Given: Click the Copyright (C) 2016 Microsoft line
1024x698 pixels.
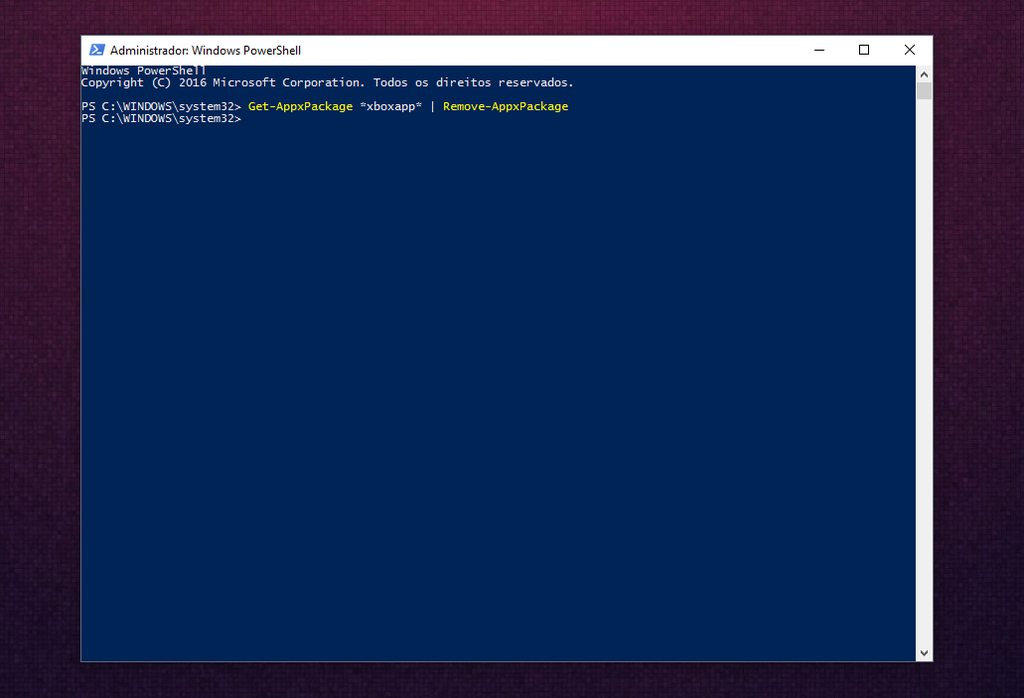Looking at the screenshot, I should pos(327,83).
